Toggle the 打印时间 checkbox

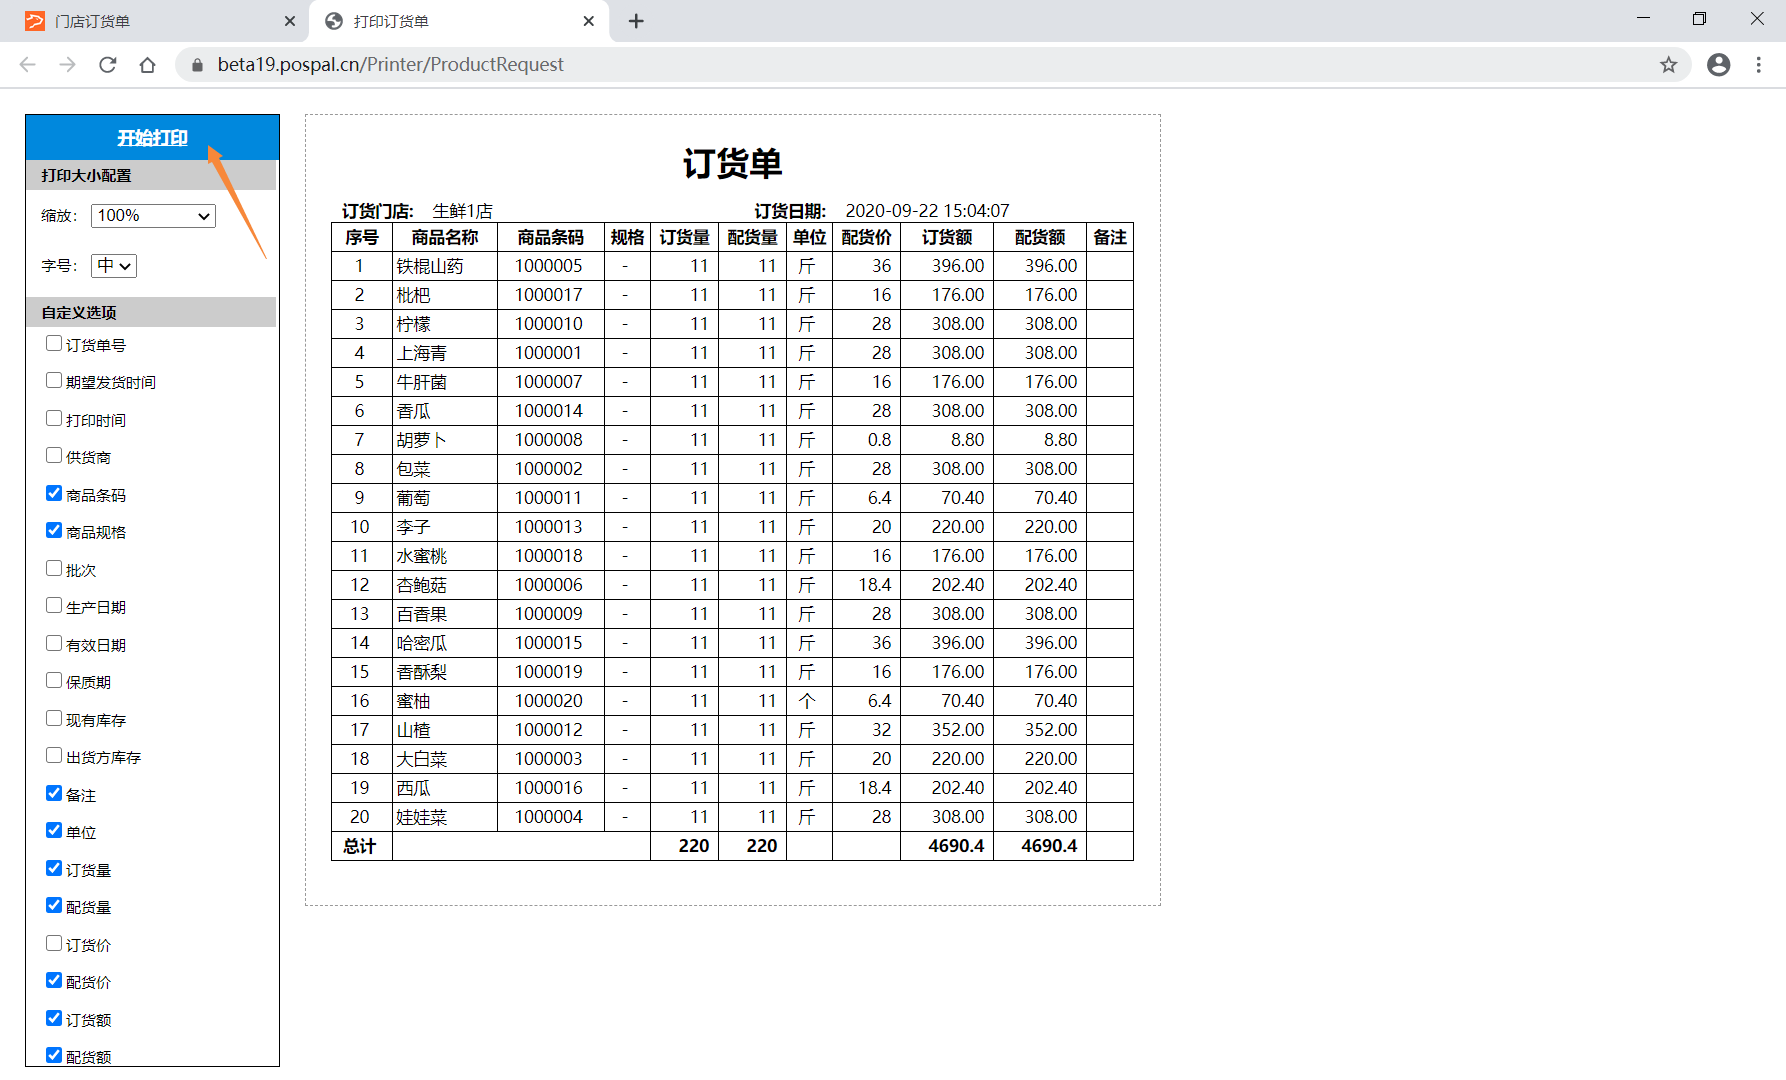pyautogui.click(x=54, y=419)
